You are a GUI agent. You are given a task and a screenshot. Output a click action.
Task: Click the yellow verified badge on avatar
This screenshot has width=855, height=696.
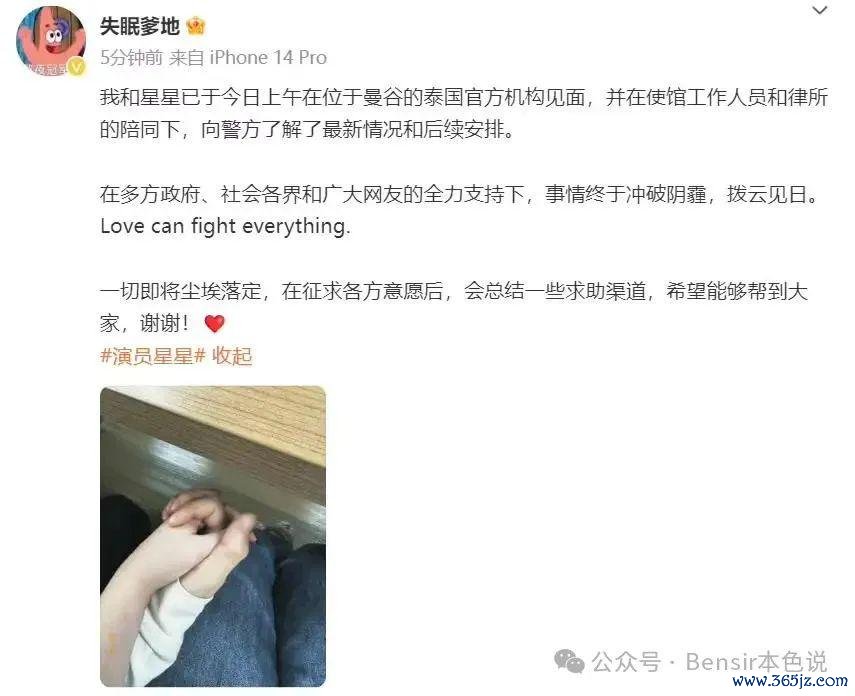(x=77, y=67)
